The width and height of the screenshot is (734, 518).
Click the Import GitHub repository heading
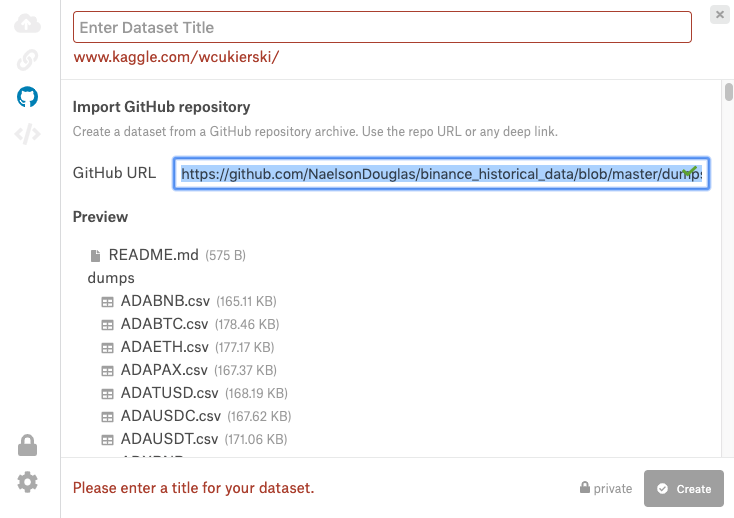[x=161, y=107]
